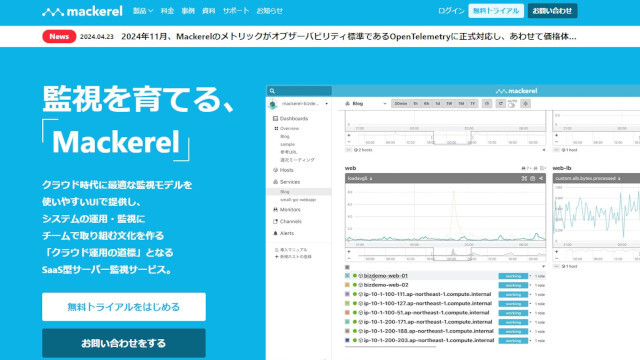Viewport: 640px width, 360px height.
Task: Toggle the auto refresh switch in toolbar
Action: (512, 104)
